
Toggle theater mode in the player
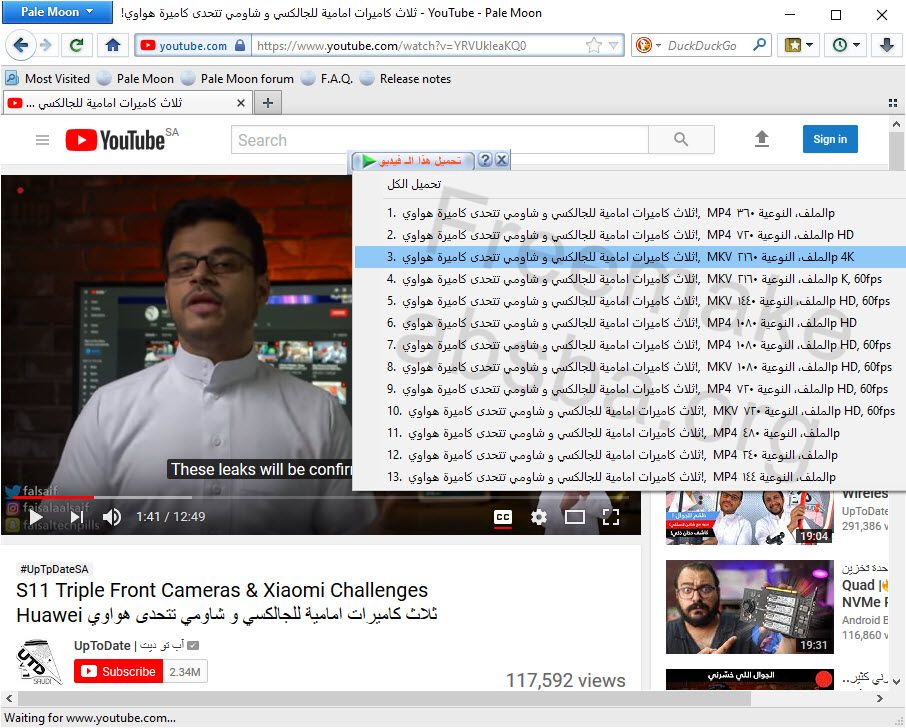574,517
